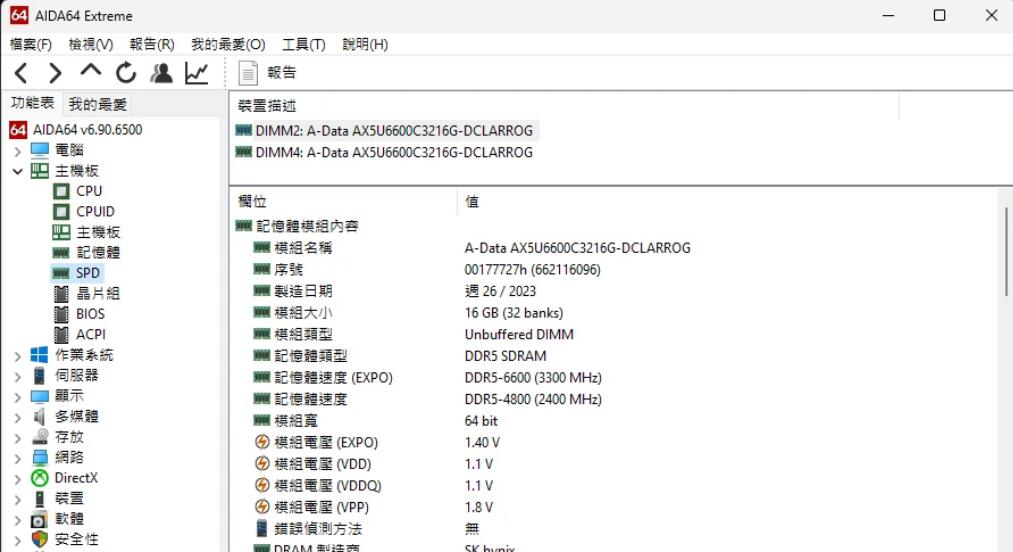Collapse the 主機板 tree node chevron
This screenshot has width=1013, height=552.
pyautogui.click(x=17, y=171)
